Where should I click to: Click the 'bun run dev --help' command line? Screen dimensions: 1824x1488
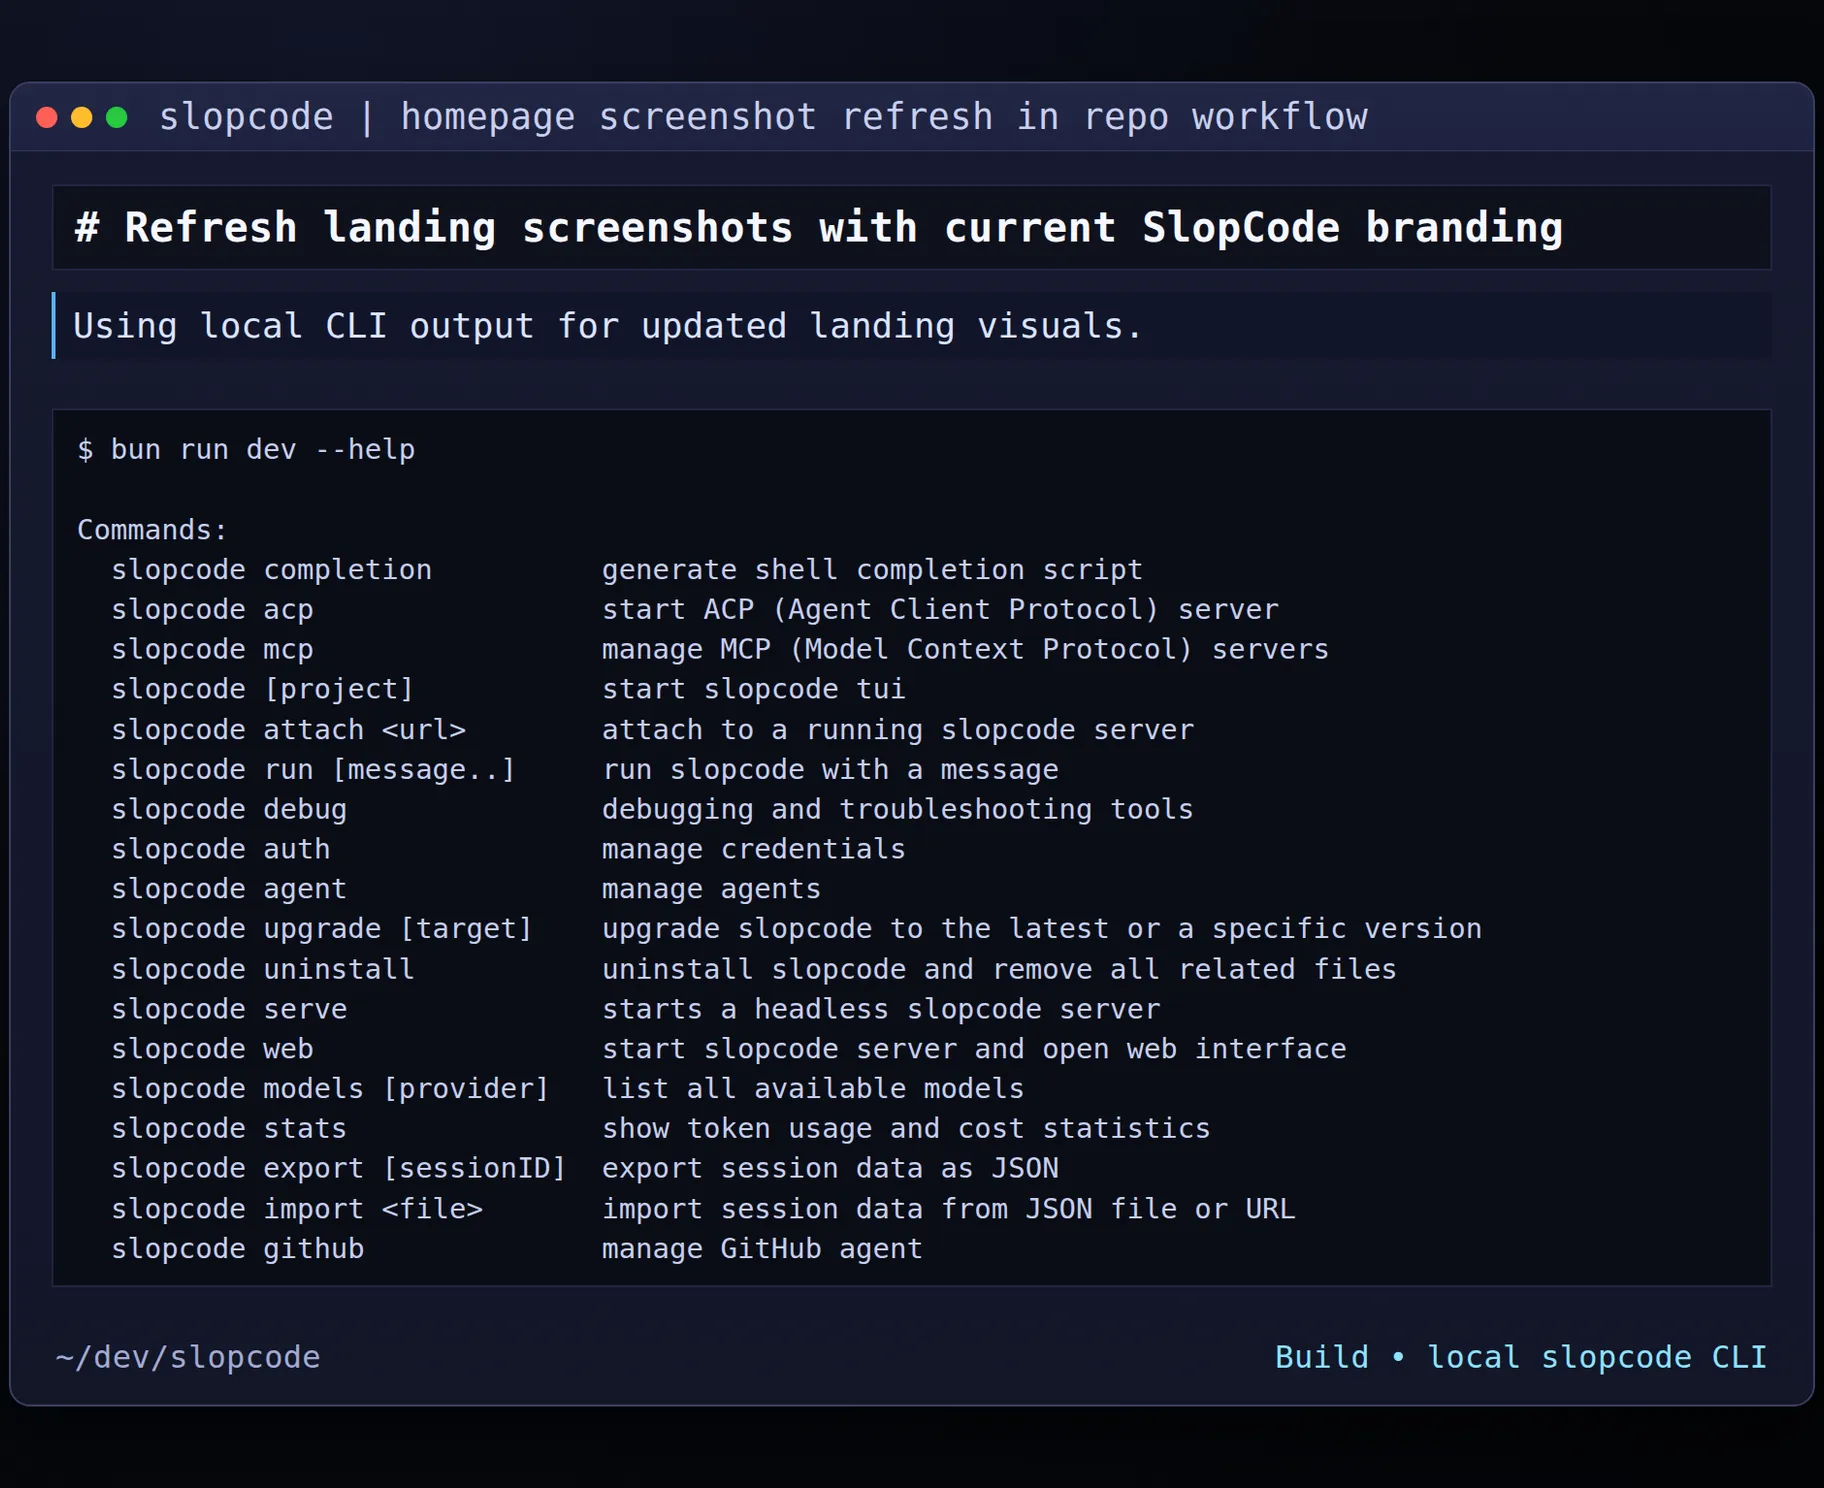[x=246, y=450]
